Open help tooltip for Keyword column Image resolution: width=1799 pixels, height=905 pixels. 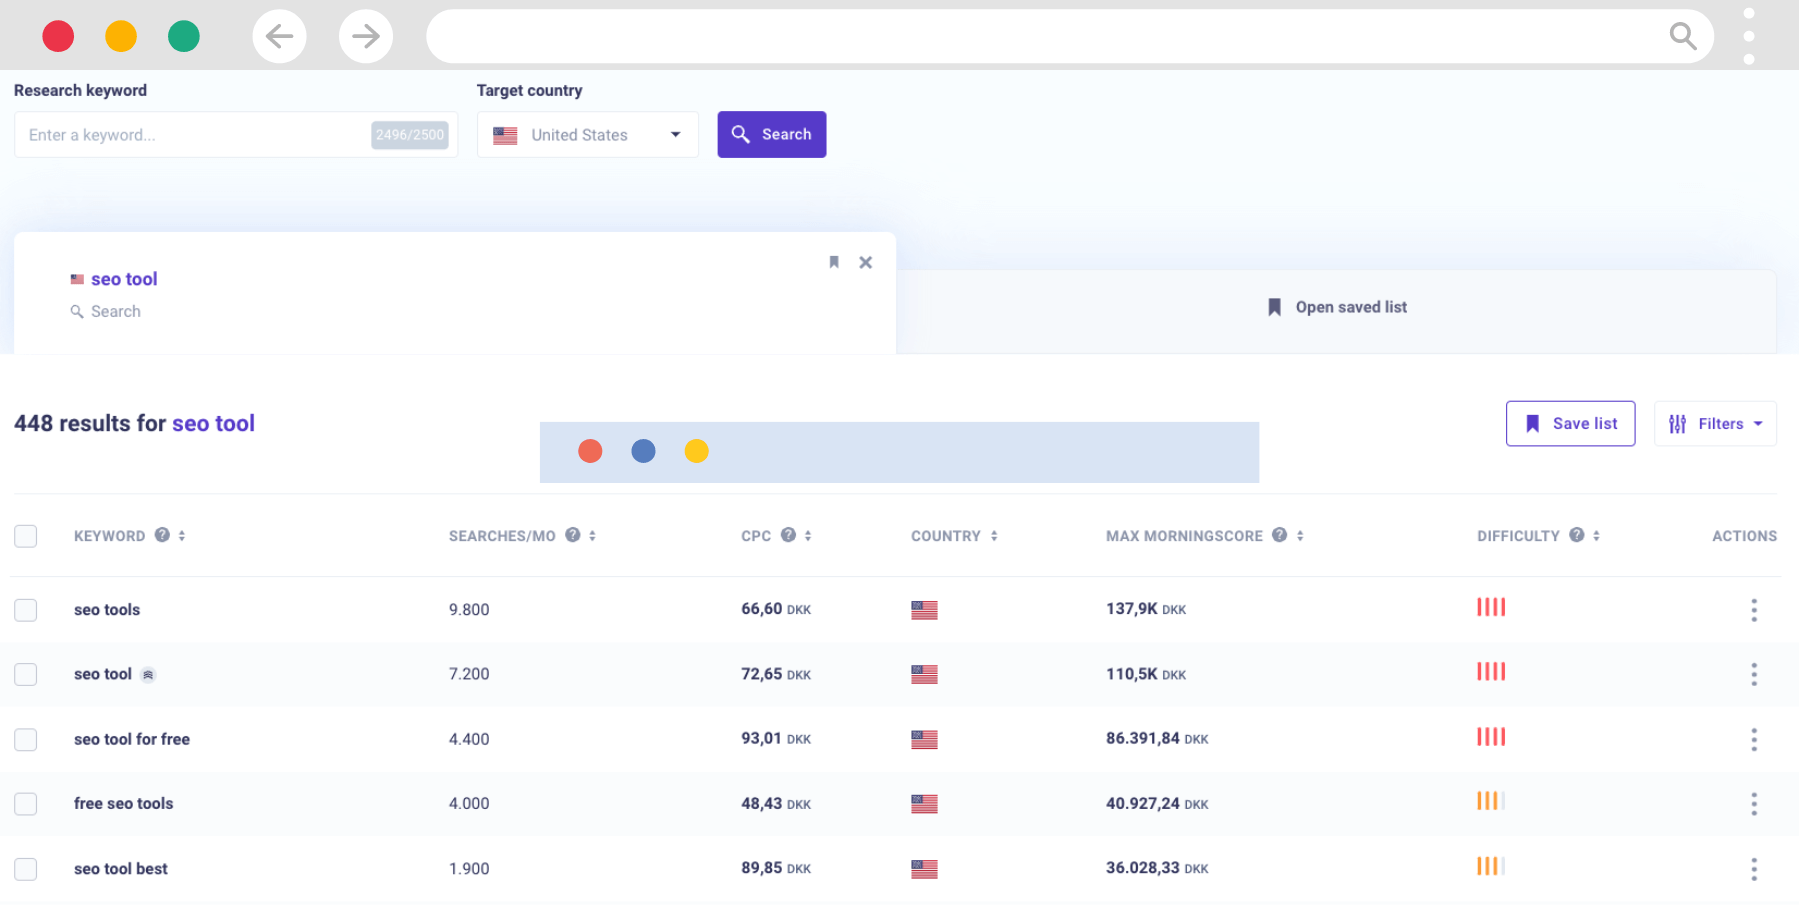pyautogui.click(x=162, y=535)
